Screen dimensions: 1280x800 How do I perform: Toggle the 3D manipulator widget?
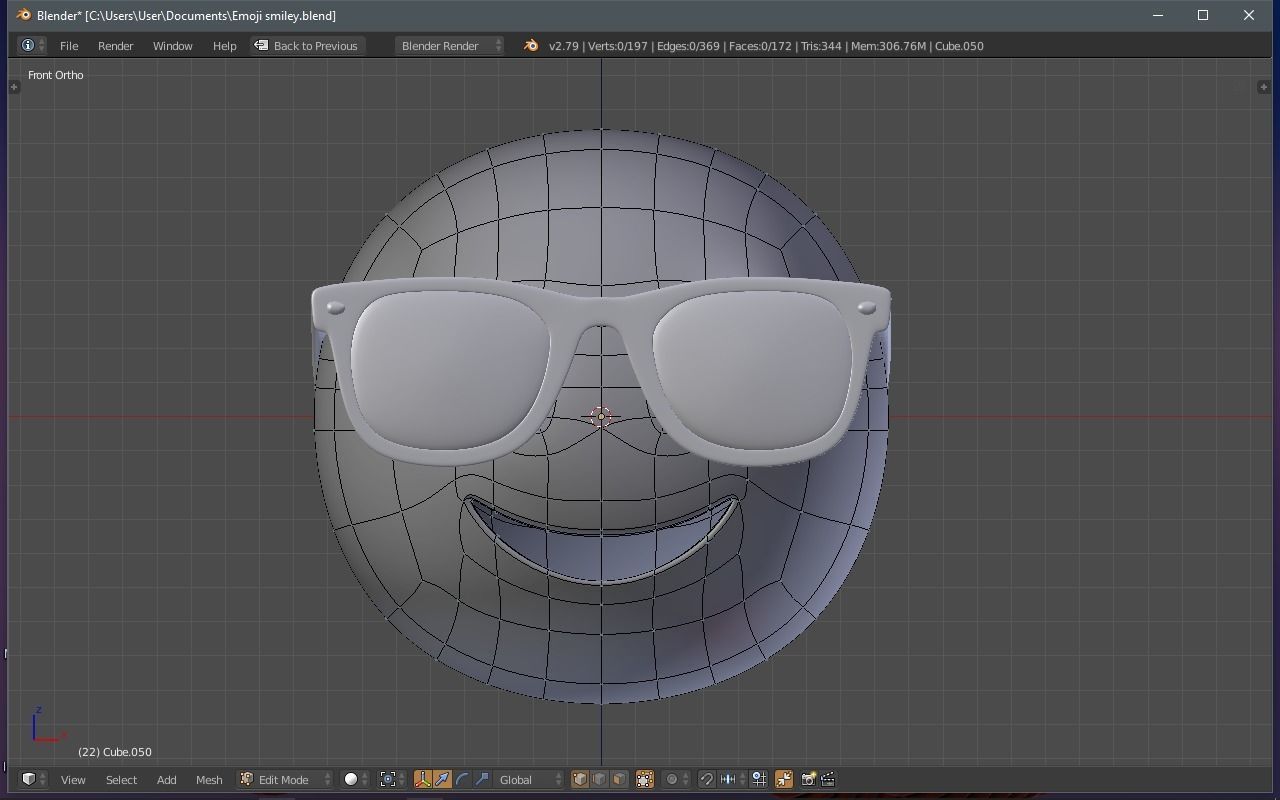click(x=422, y=779)
